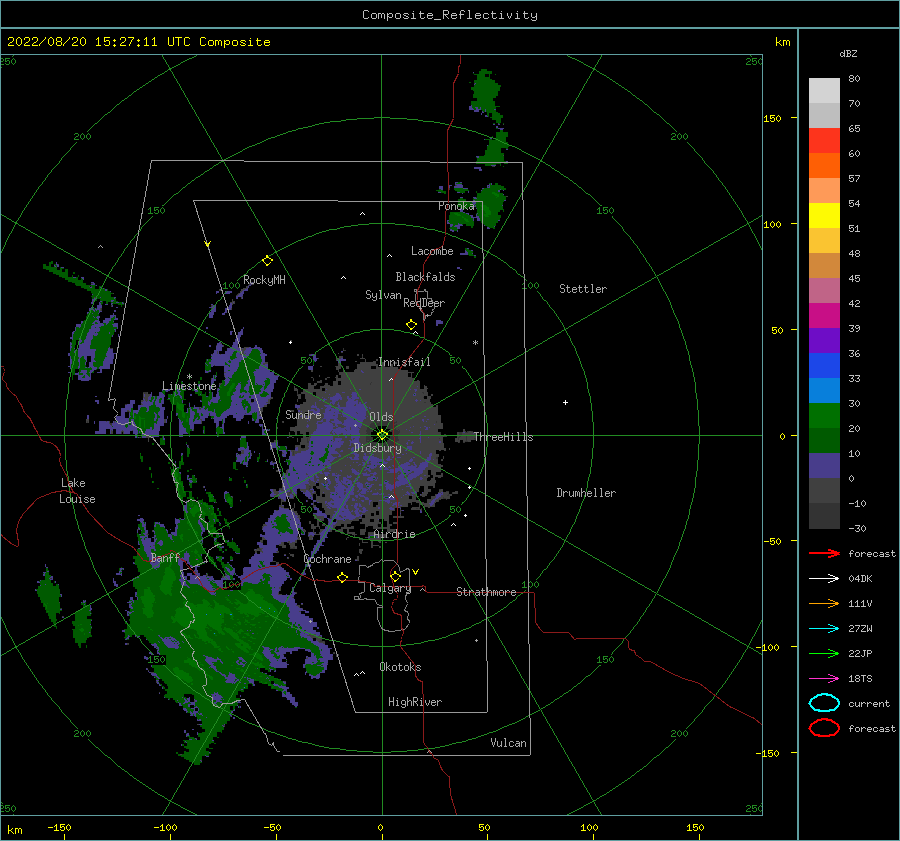Screen dimensions: 900x841
Task: Click the Okotoks label
Action: click(x=400, y=666)
